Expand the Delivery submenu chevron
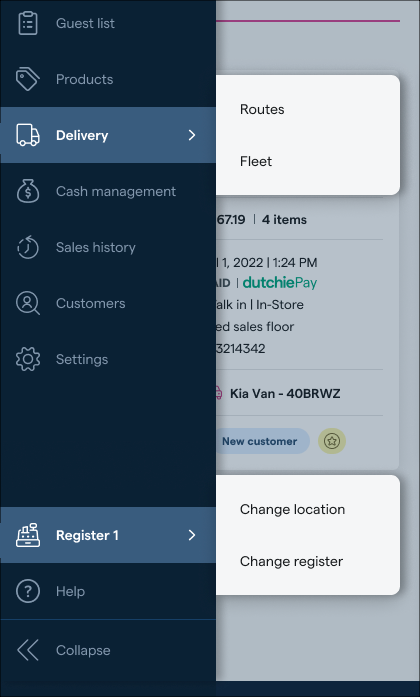 click(x=192, y=135)
